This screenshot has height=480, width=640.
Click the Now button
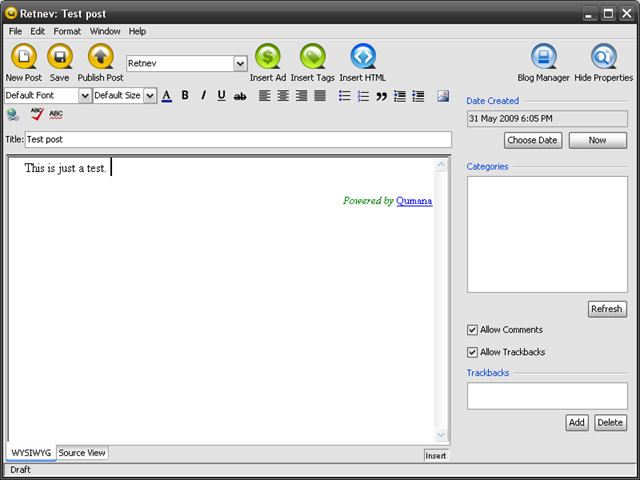[x=598, y=140]
